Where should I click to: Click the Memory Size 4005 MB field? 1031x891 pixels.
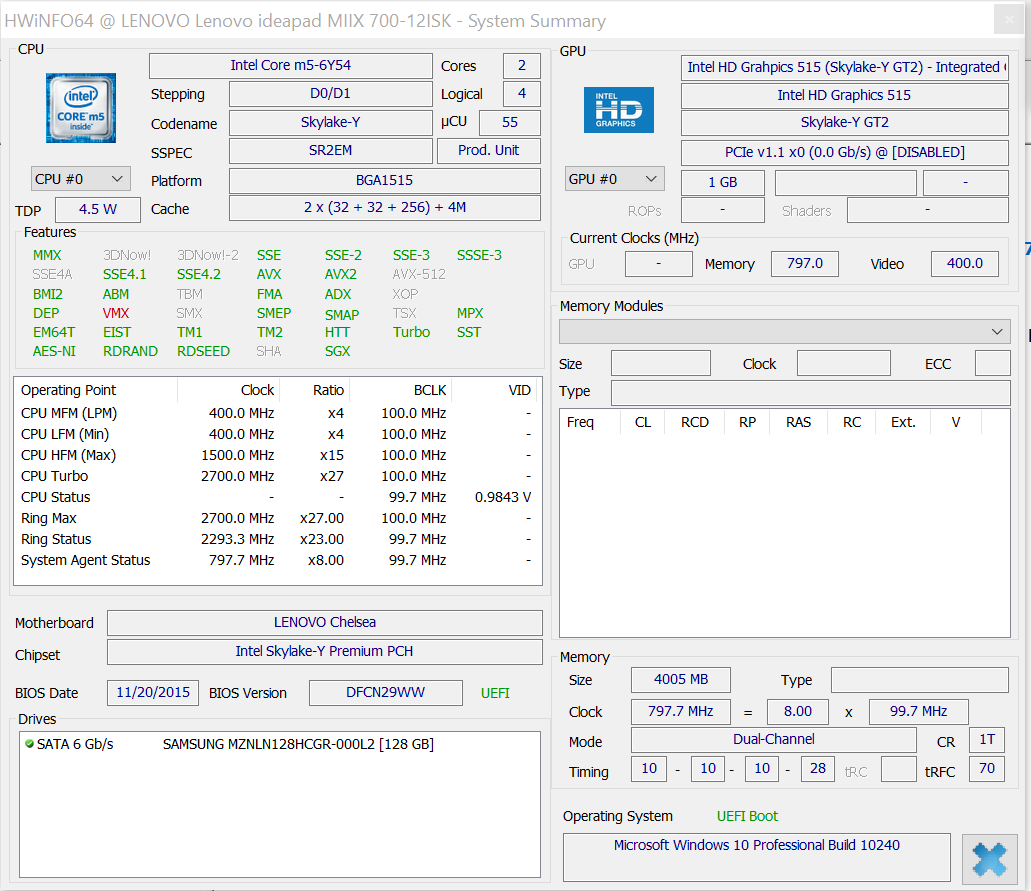coord(680,680)
